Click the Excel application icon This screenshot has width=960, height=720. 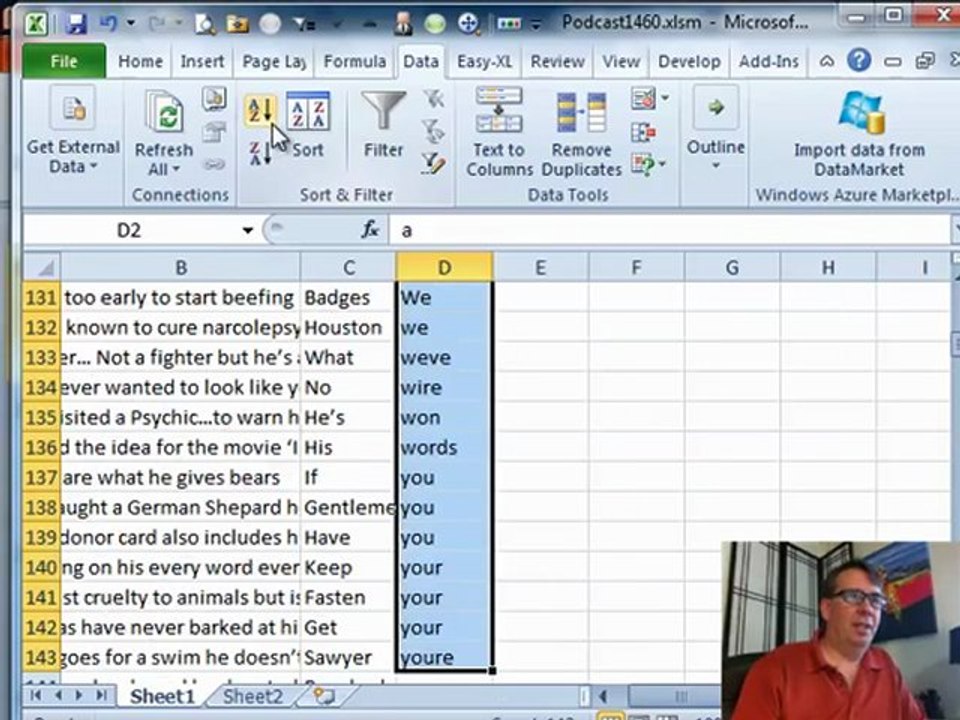[37, 24]
